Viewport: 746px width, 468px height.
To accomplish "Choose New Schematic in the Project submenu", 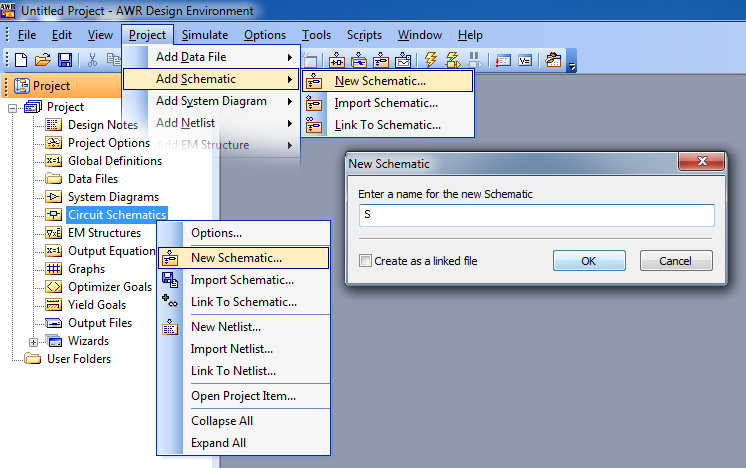I will point(388,81).
